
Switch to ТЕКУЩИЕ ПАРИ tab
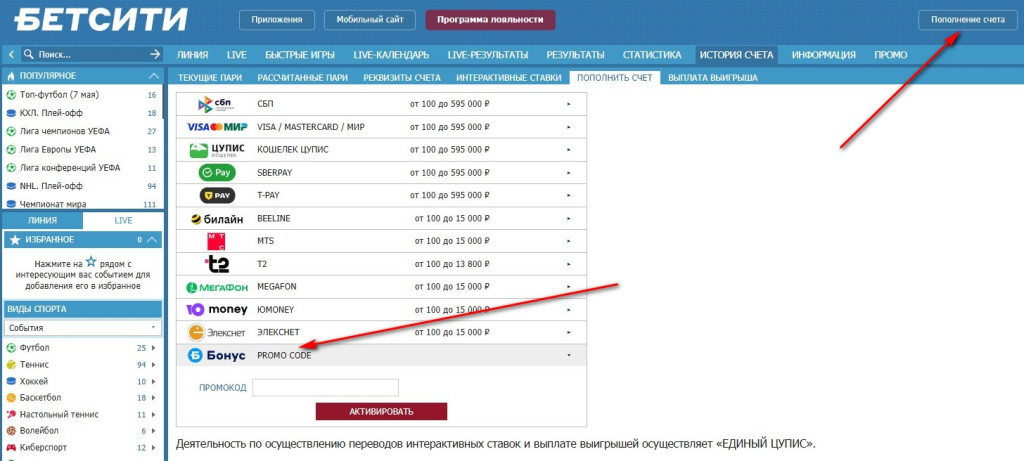(x=210, y=78)
